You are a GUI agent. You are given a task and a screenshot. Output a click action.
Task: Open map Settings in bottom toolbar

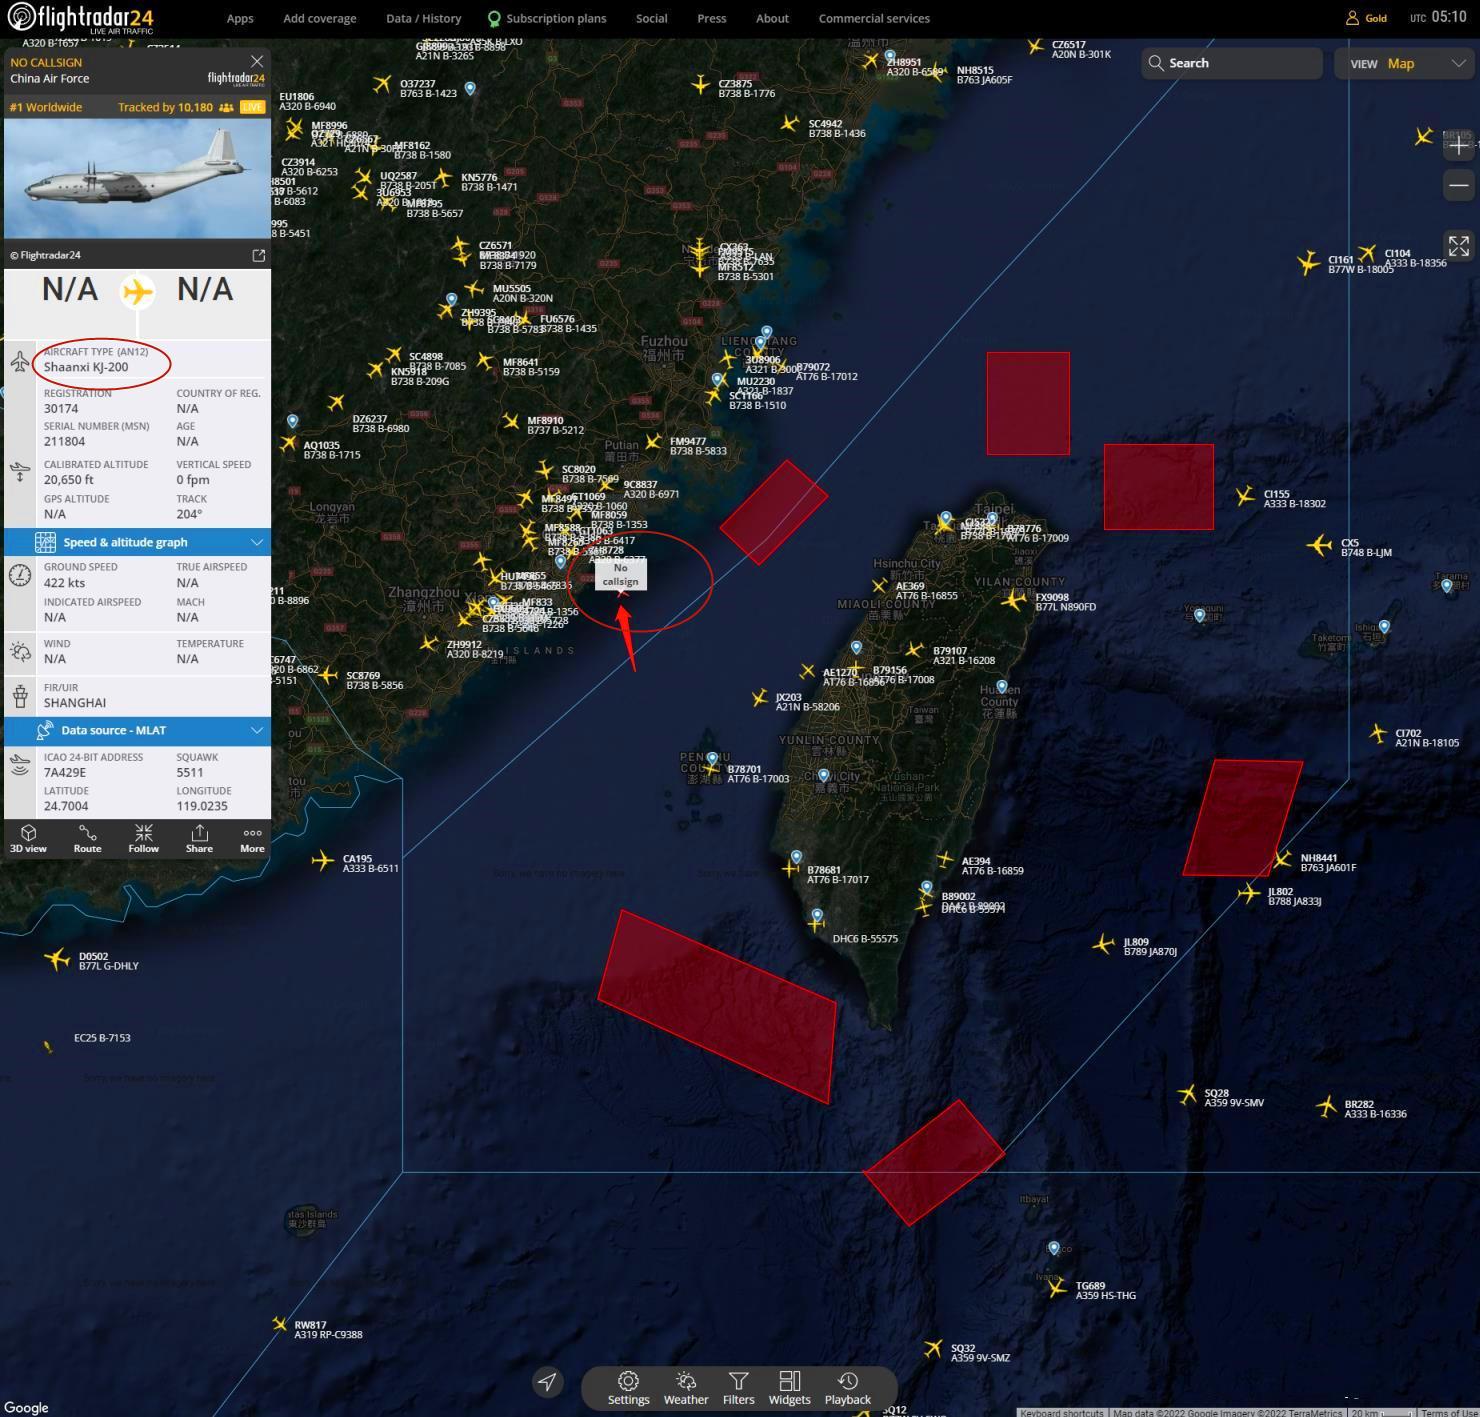click(628, 1388)
